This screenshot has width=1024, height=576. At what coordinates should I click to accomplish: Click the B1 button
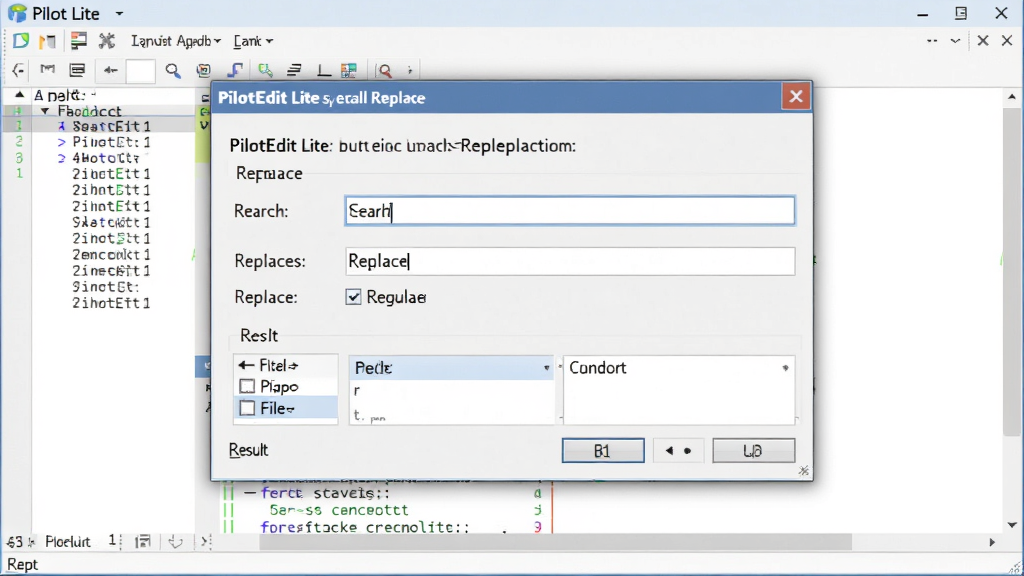[x=603, y=451]
